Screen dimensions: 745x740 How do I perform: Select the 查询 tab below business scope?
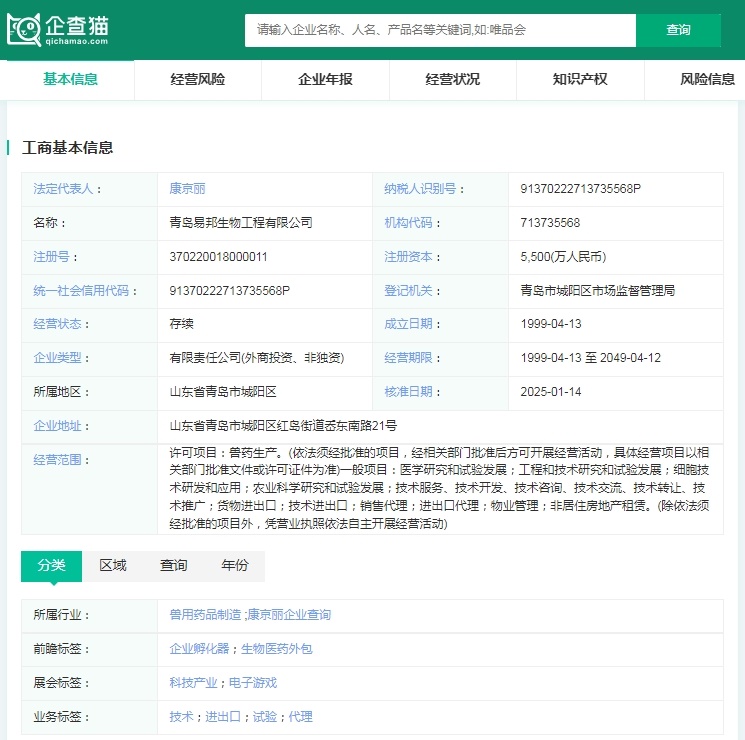pos(174,565)
